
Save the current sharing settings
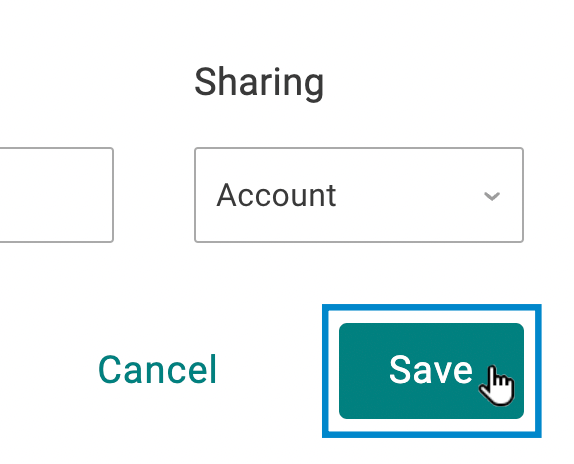coord(431,371)
